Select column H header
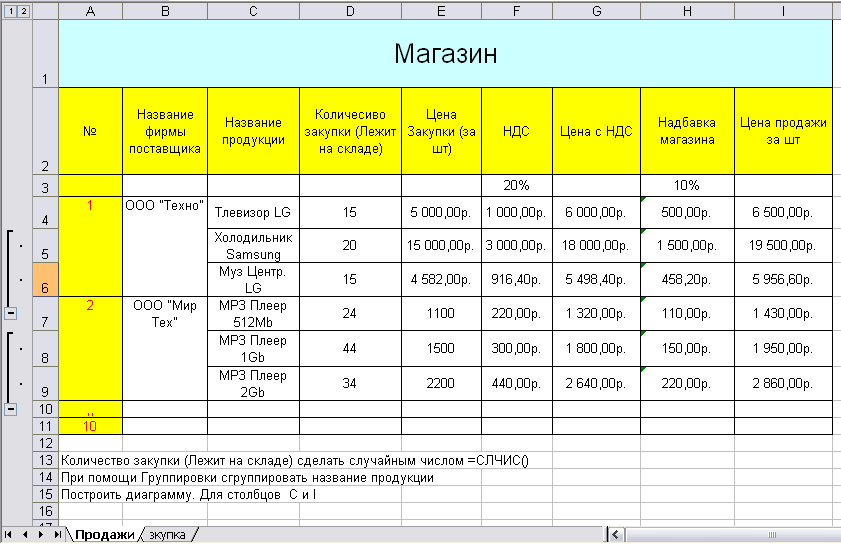This screenshot has width=841, height=544. (x=687, y=11)
